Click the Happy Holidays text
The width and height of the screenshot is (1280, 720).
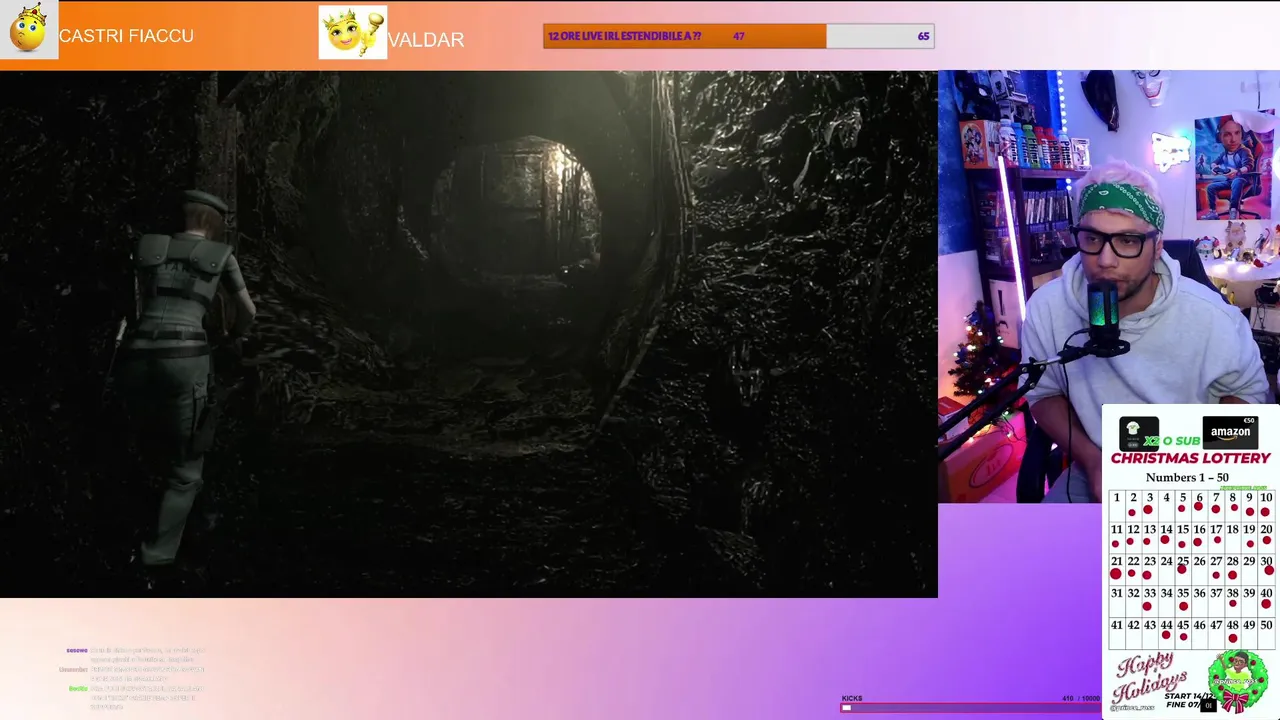click(1150, 676)
